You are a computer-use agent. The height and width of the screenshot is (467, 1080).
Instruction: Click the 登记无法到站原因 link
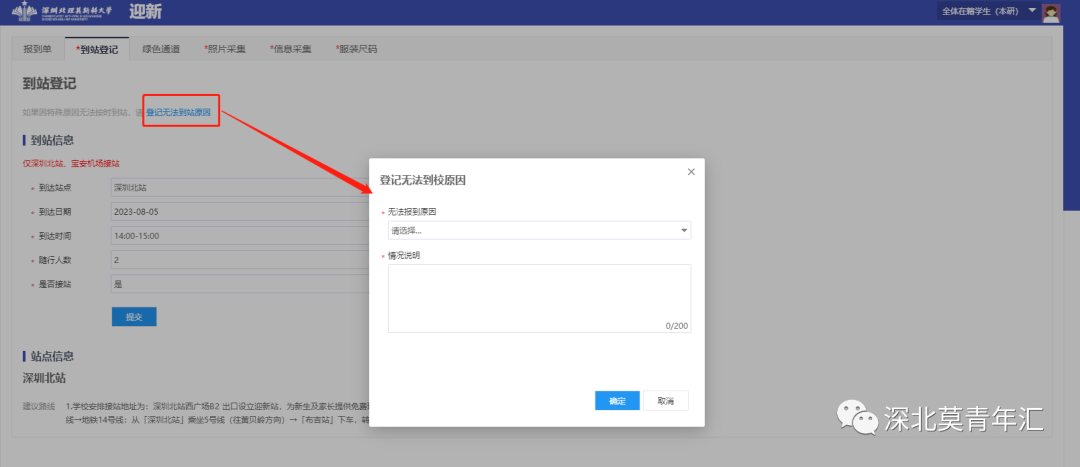pos(179,112)
